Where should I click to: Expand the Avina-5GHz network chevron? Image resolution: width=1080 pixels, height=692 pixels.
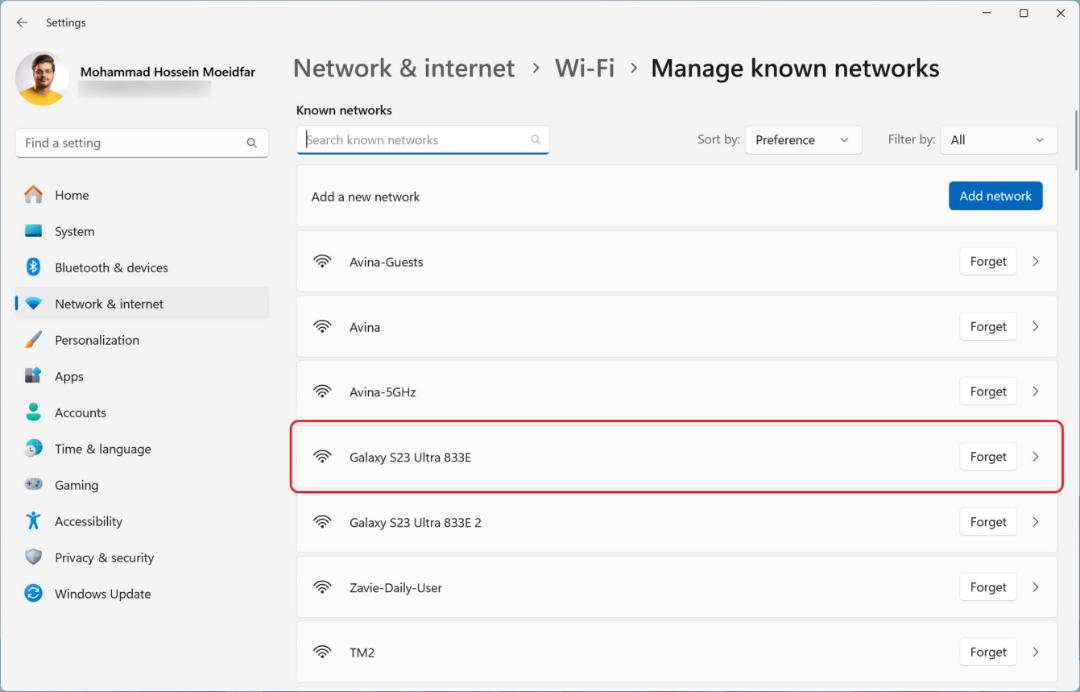(1035, 392)
